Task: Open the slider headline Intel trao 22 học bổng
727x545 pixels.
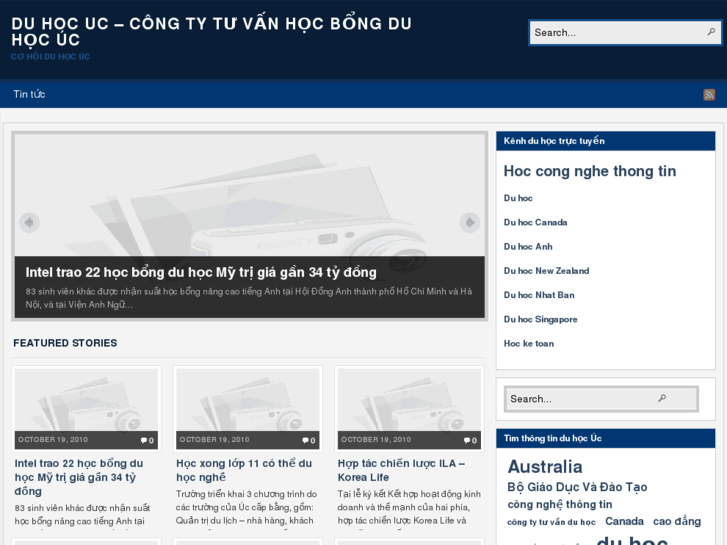Action: pyautogui.click(x=201, y=272)
